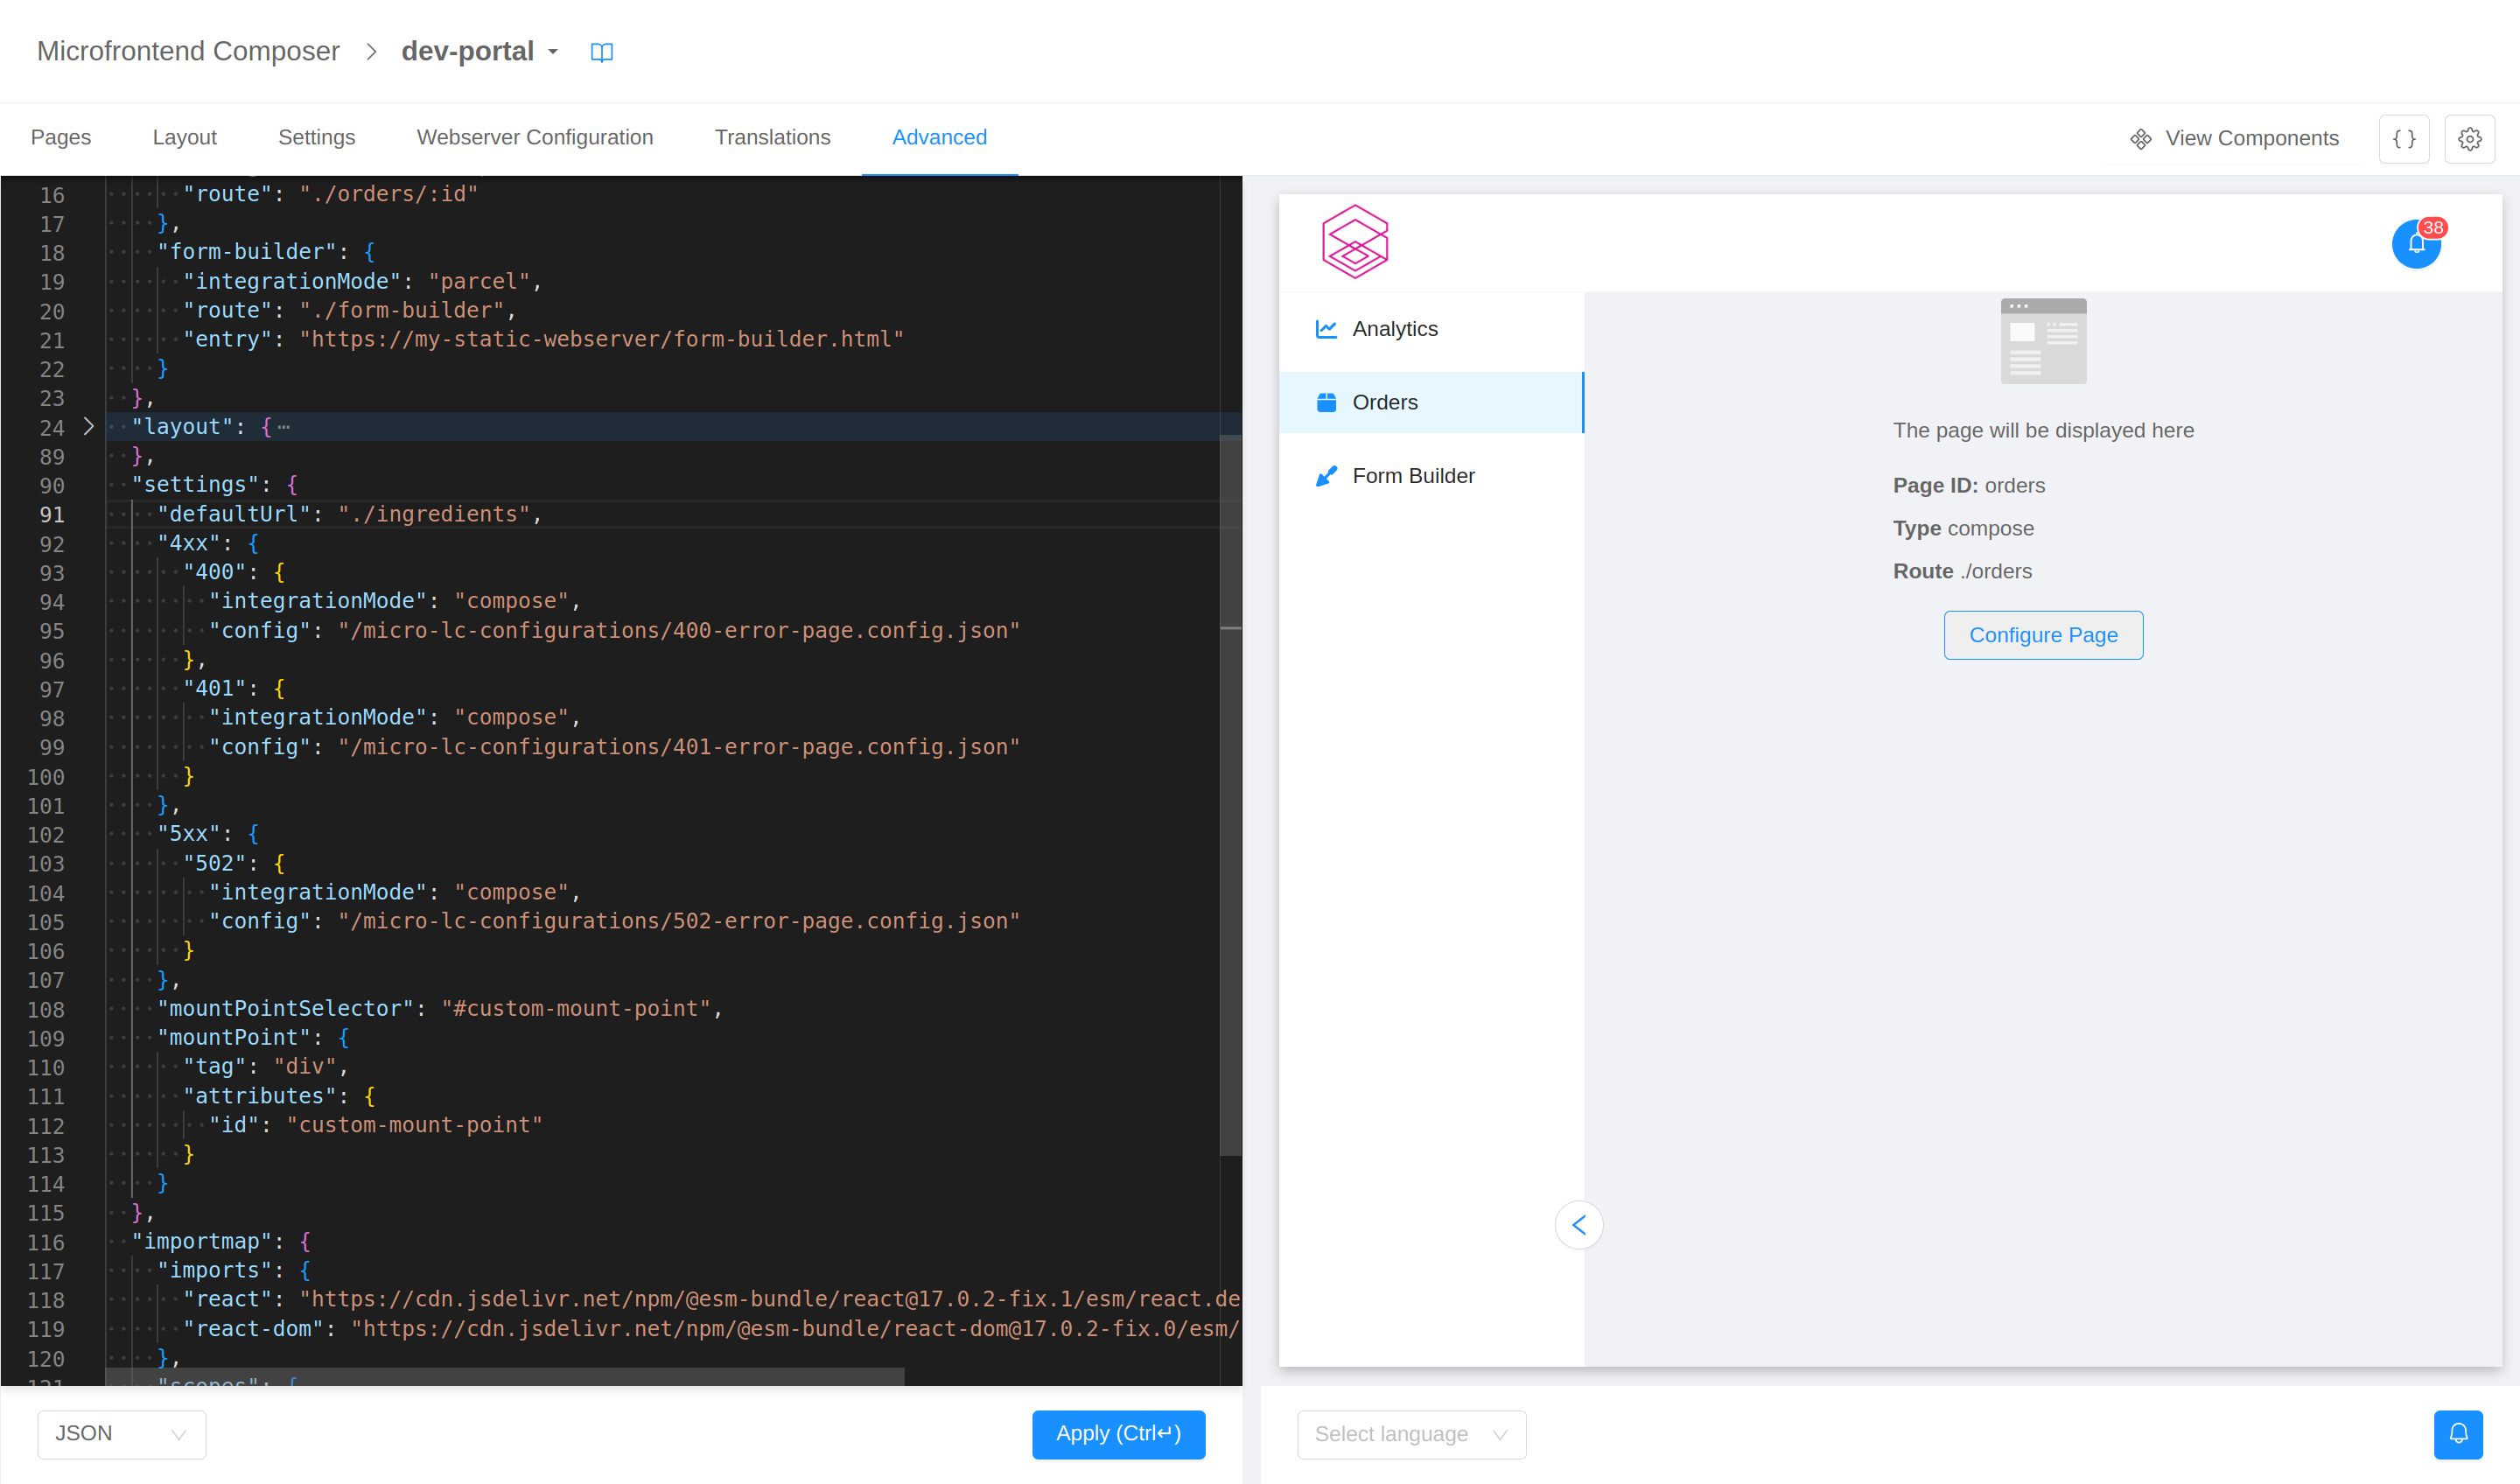Click the Form Builder brush icon
The height and width of the screenshot is (1484, 2520).
(x=1326, y=476)
